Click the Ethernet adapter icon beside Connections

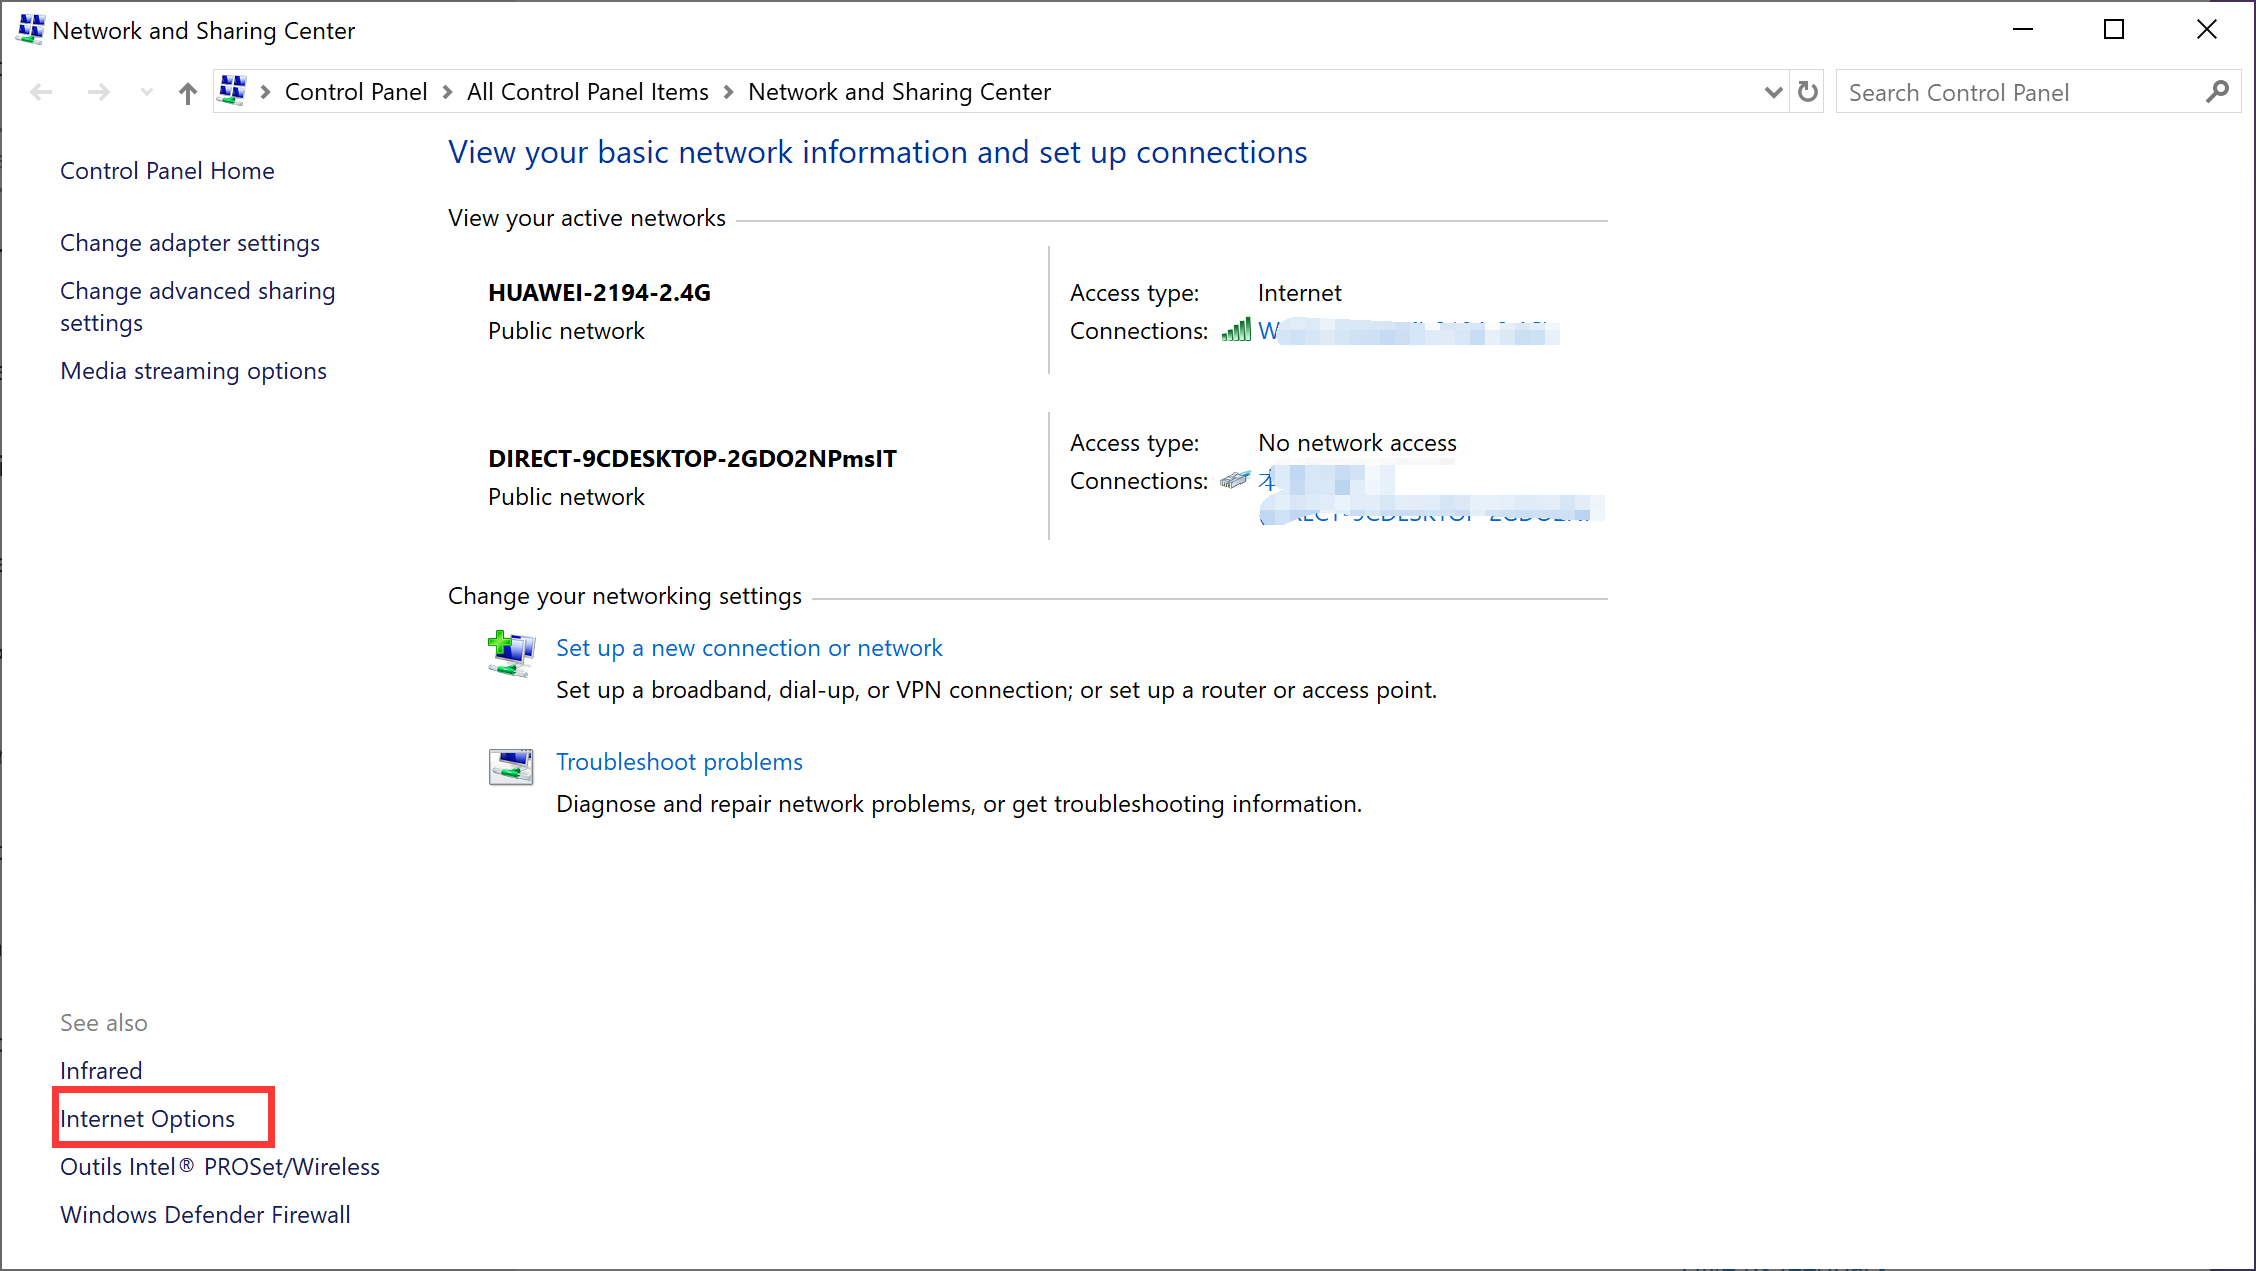tap(1235, 480)
